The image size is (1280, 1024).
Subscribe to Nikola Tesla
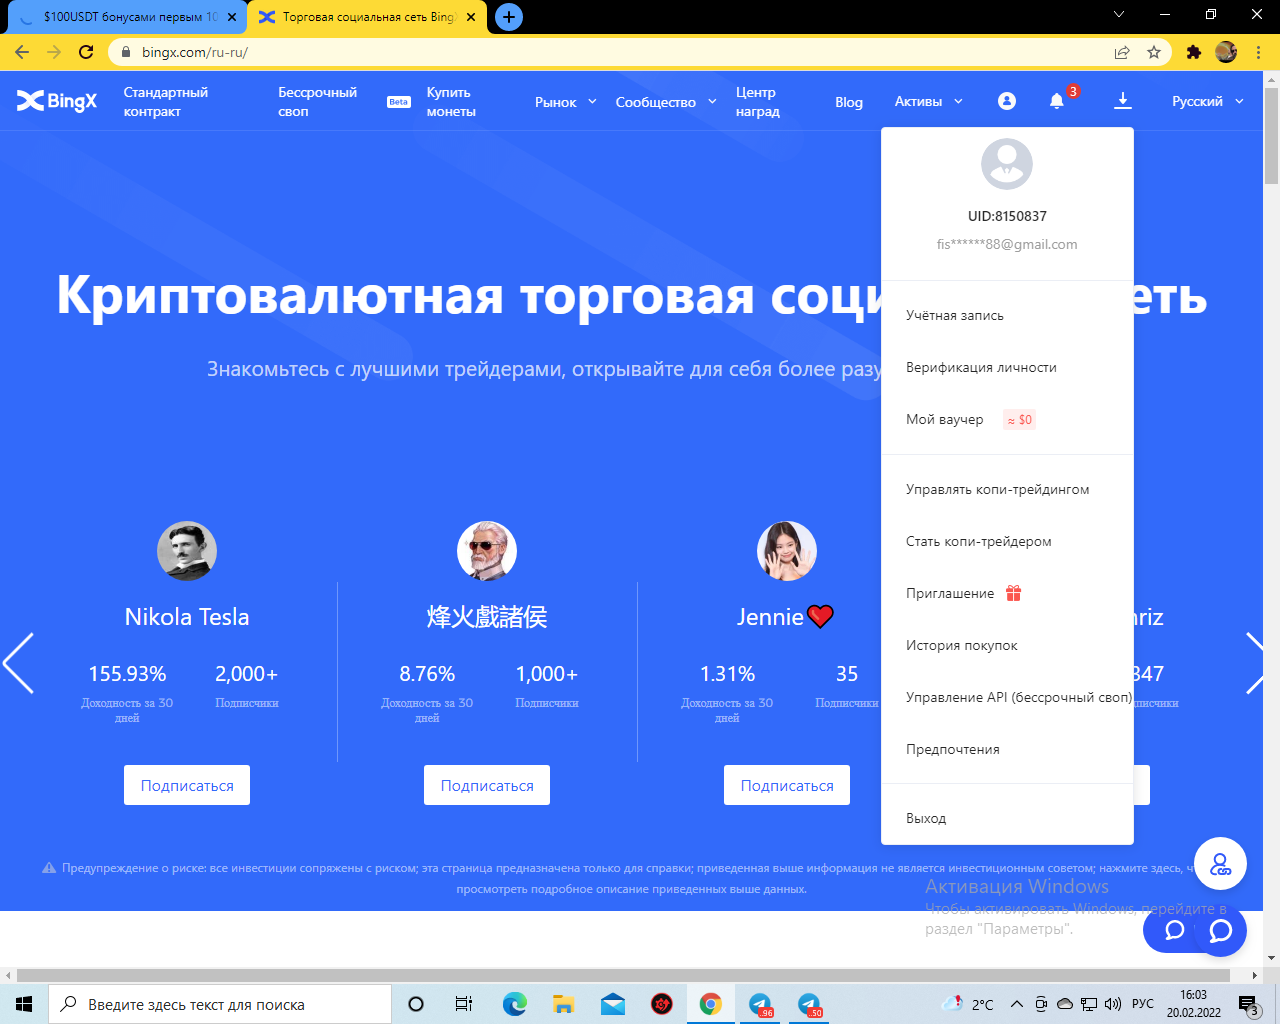click(x=187, y=785)
